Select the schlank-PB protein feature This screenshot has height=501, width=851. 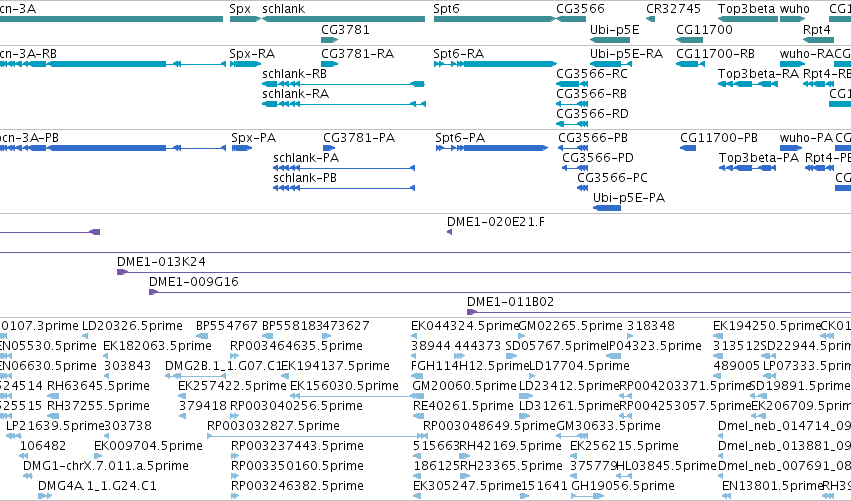(344, 188)
